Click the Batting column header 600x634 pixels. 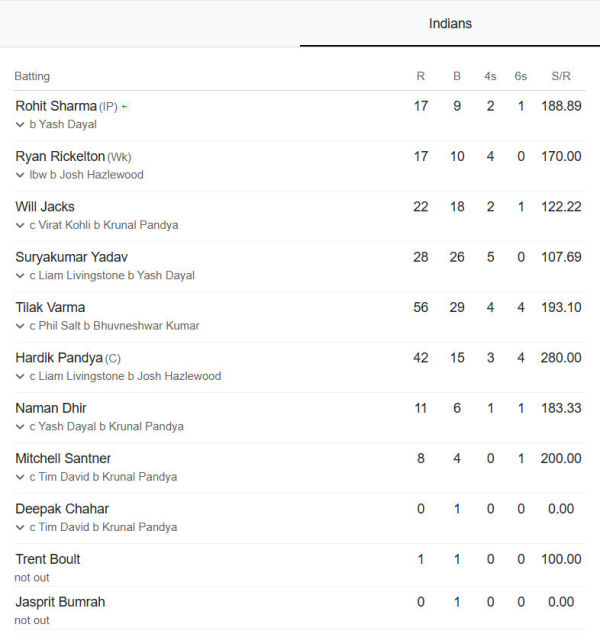point(32,76)
